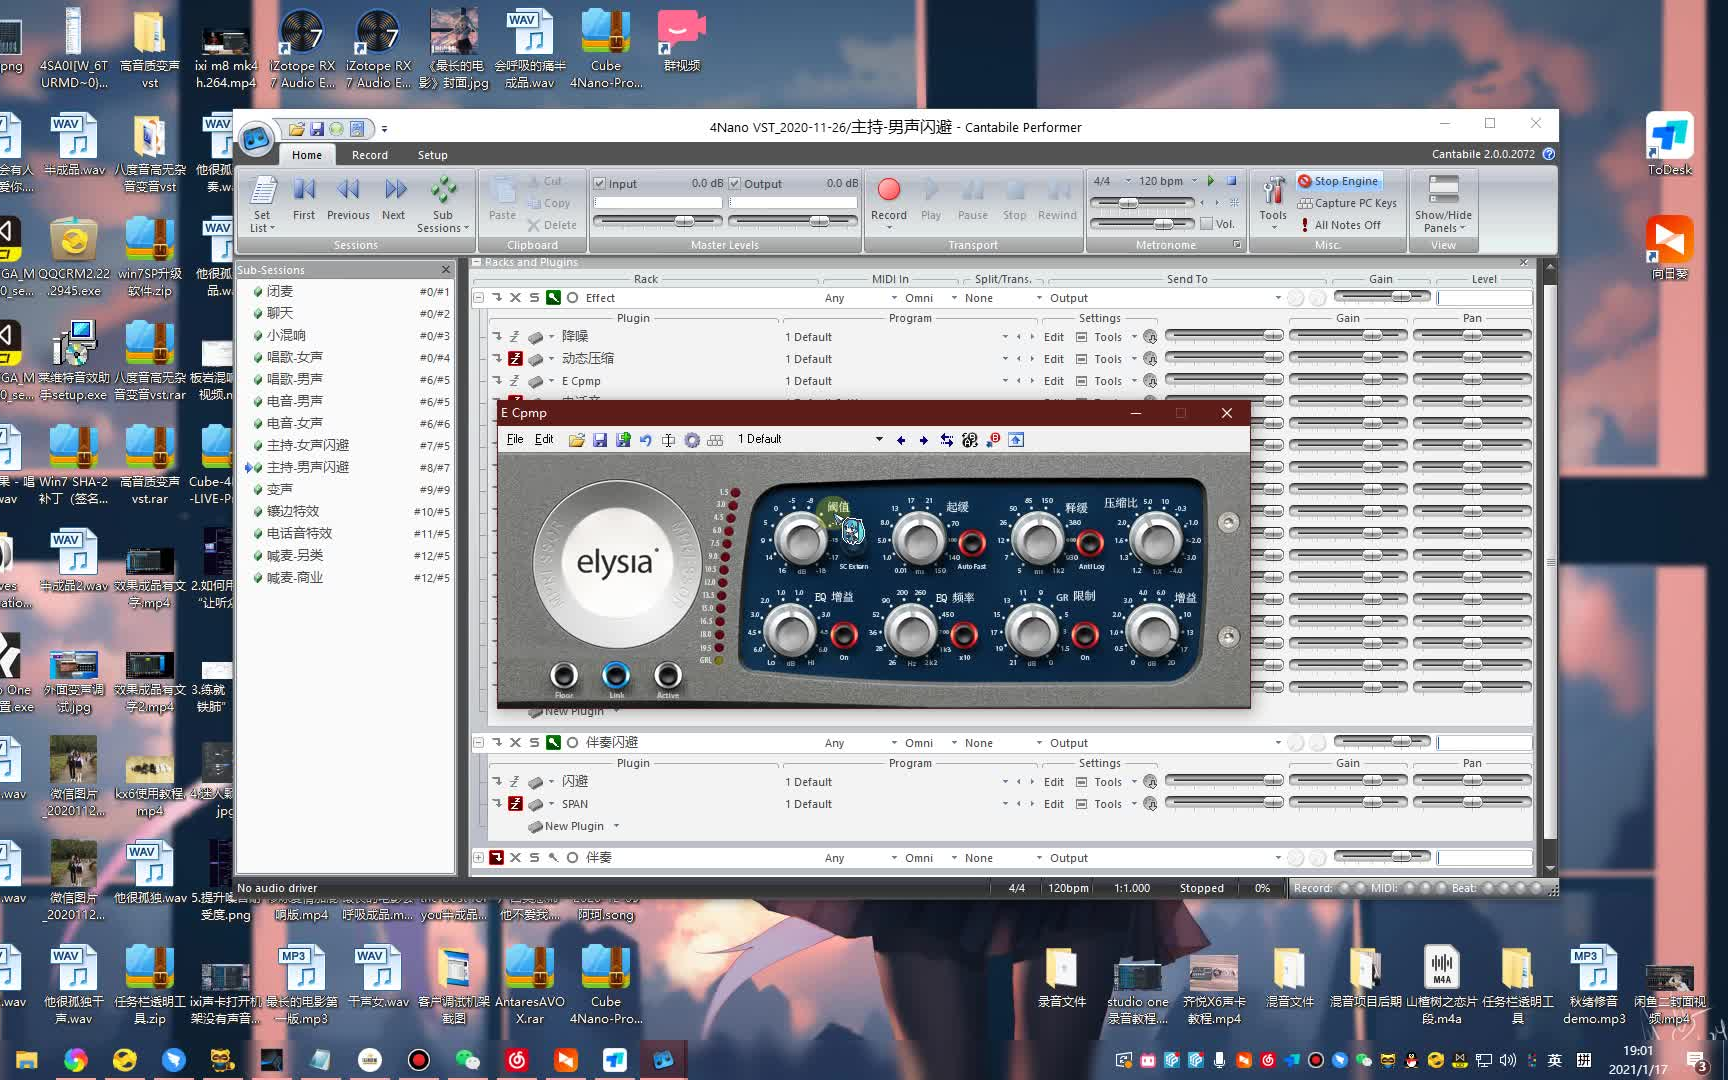The image size is (1728, 1080).
Task: Click Edit for the SPAN plugin
Action: [x=1054, y=804]
